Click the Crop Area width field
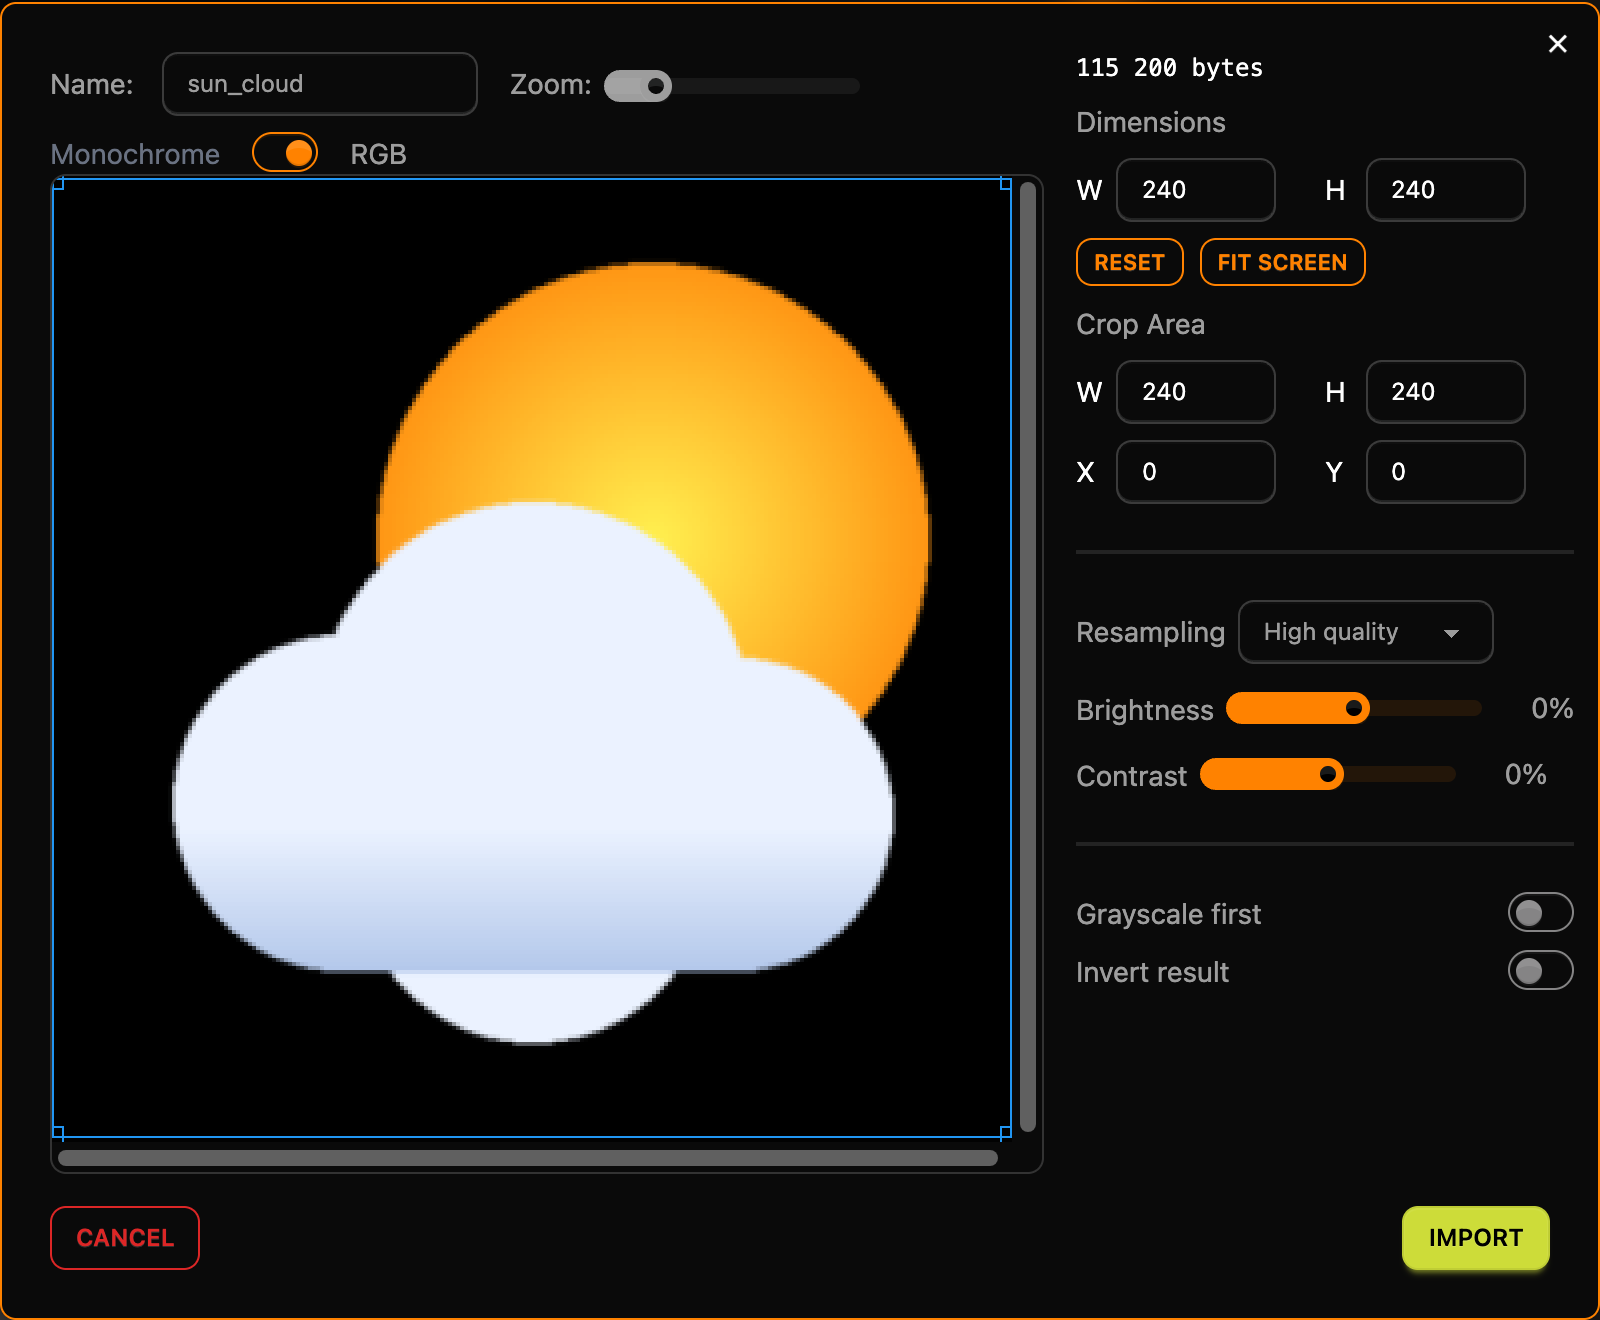Image resolution: width=1600 pixels, height=1320 pixels. pyautogui.click(x=1196, y=392)
